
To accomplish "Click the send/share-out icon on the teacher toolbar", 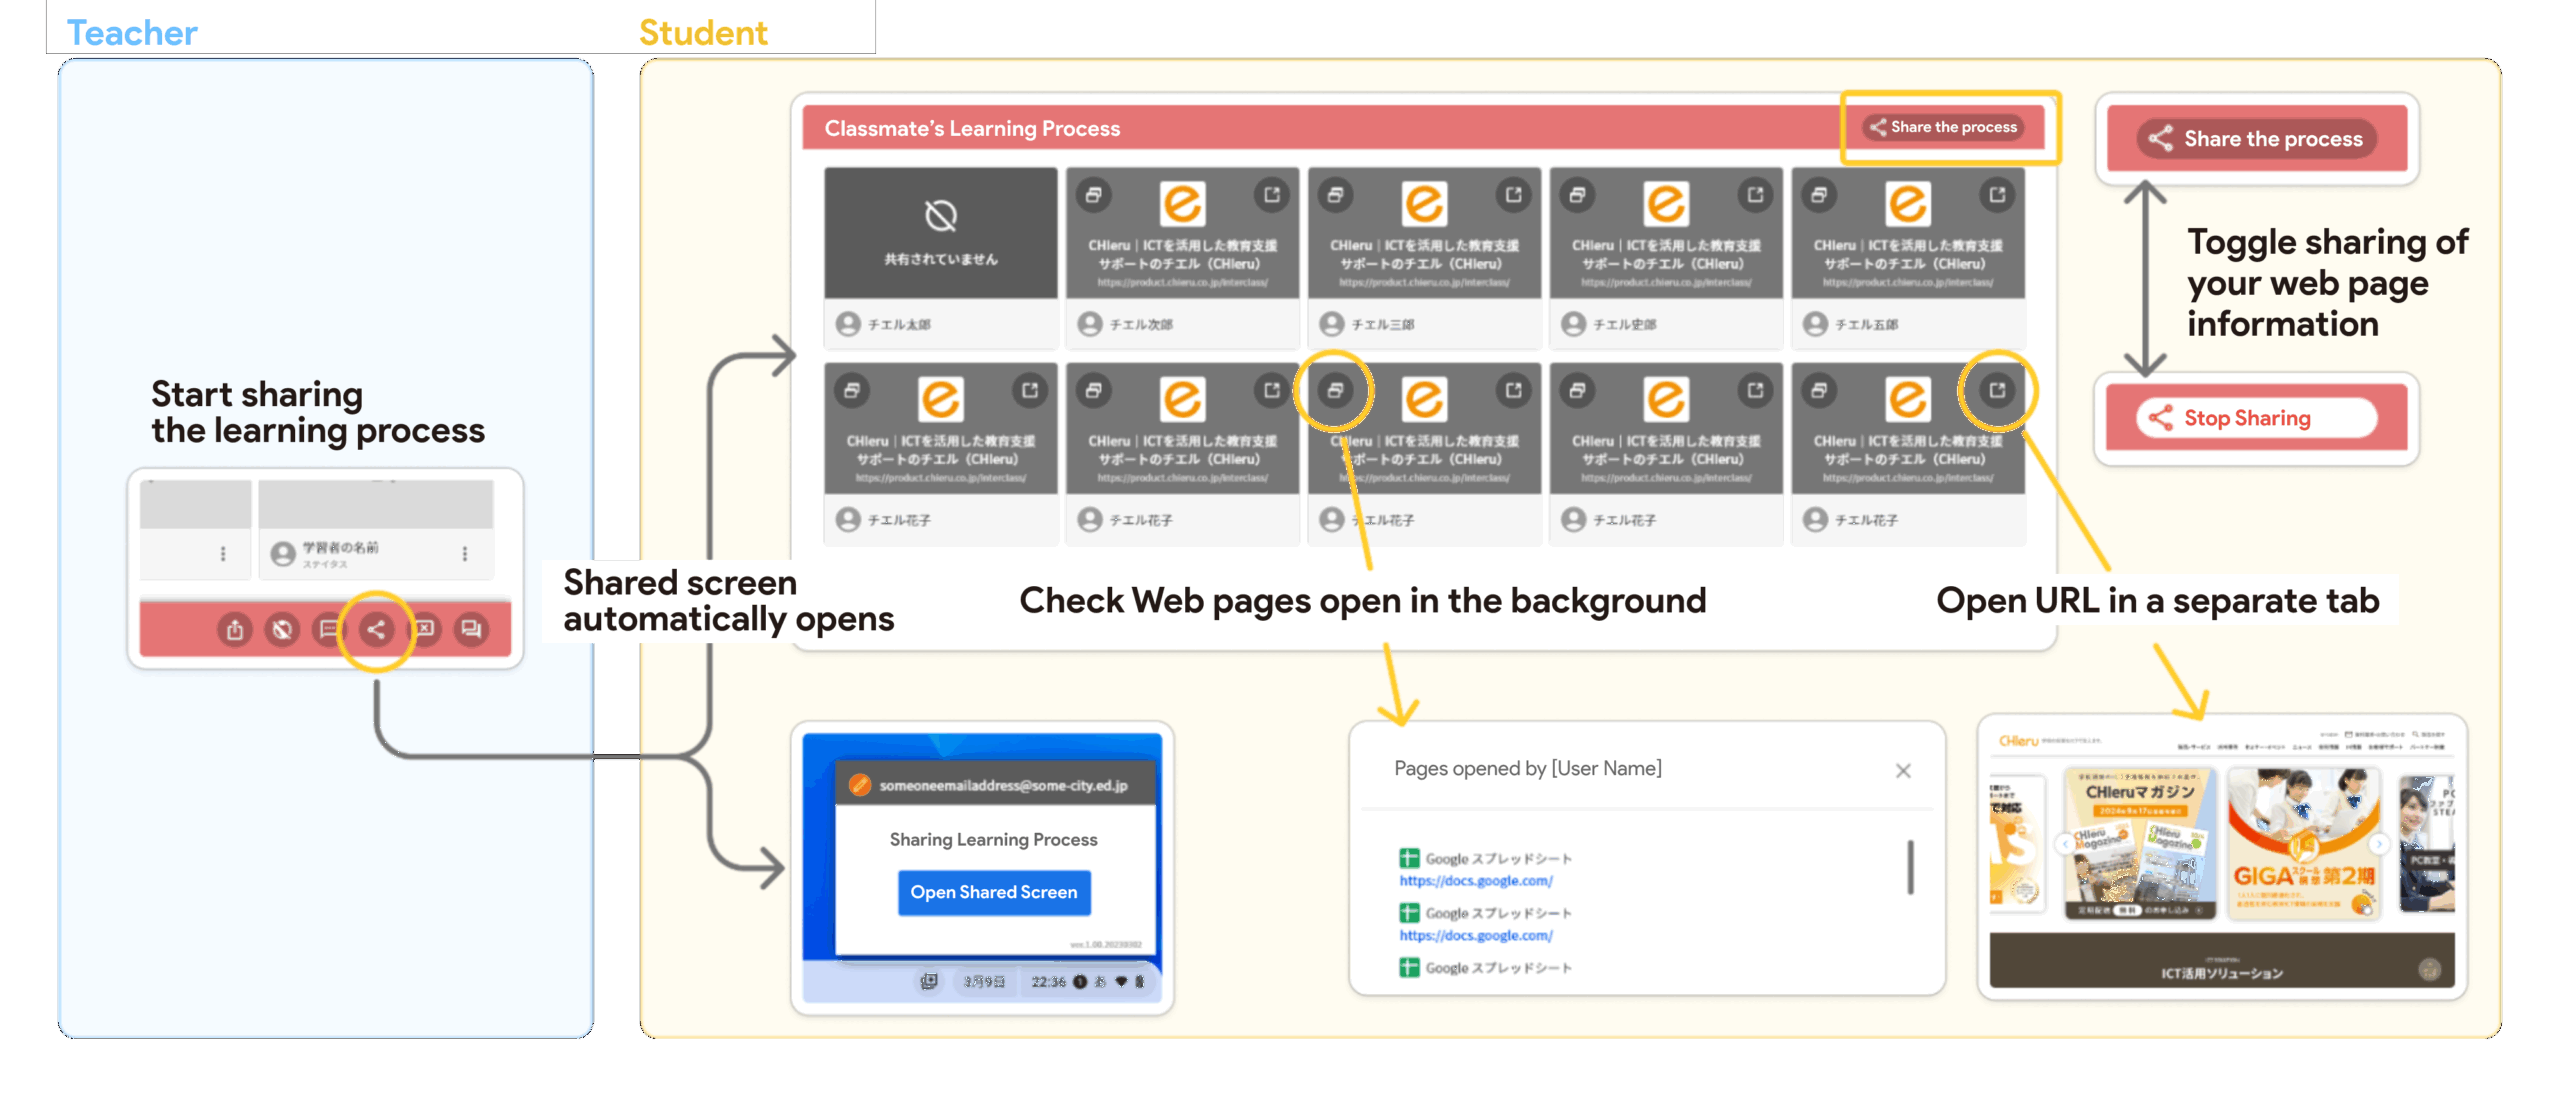I will pyautogui.click(x=235, y=630).
